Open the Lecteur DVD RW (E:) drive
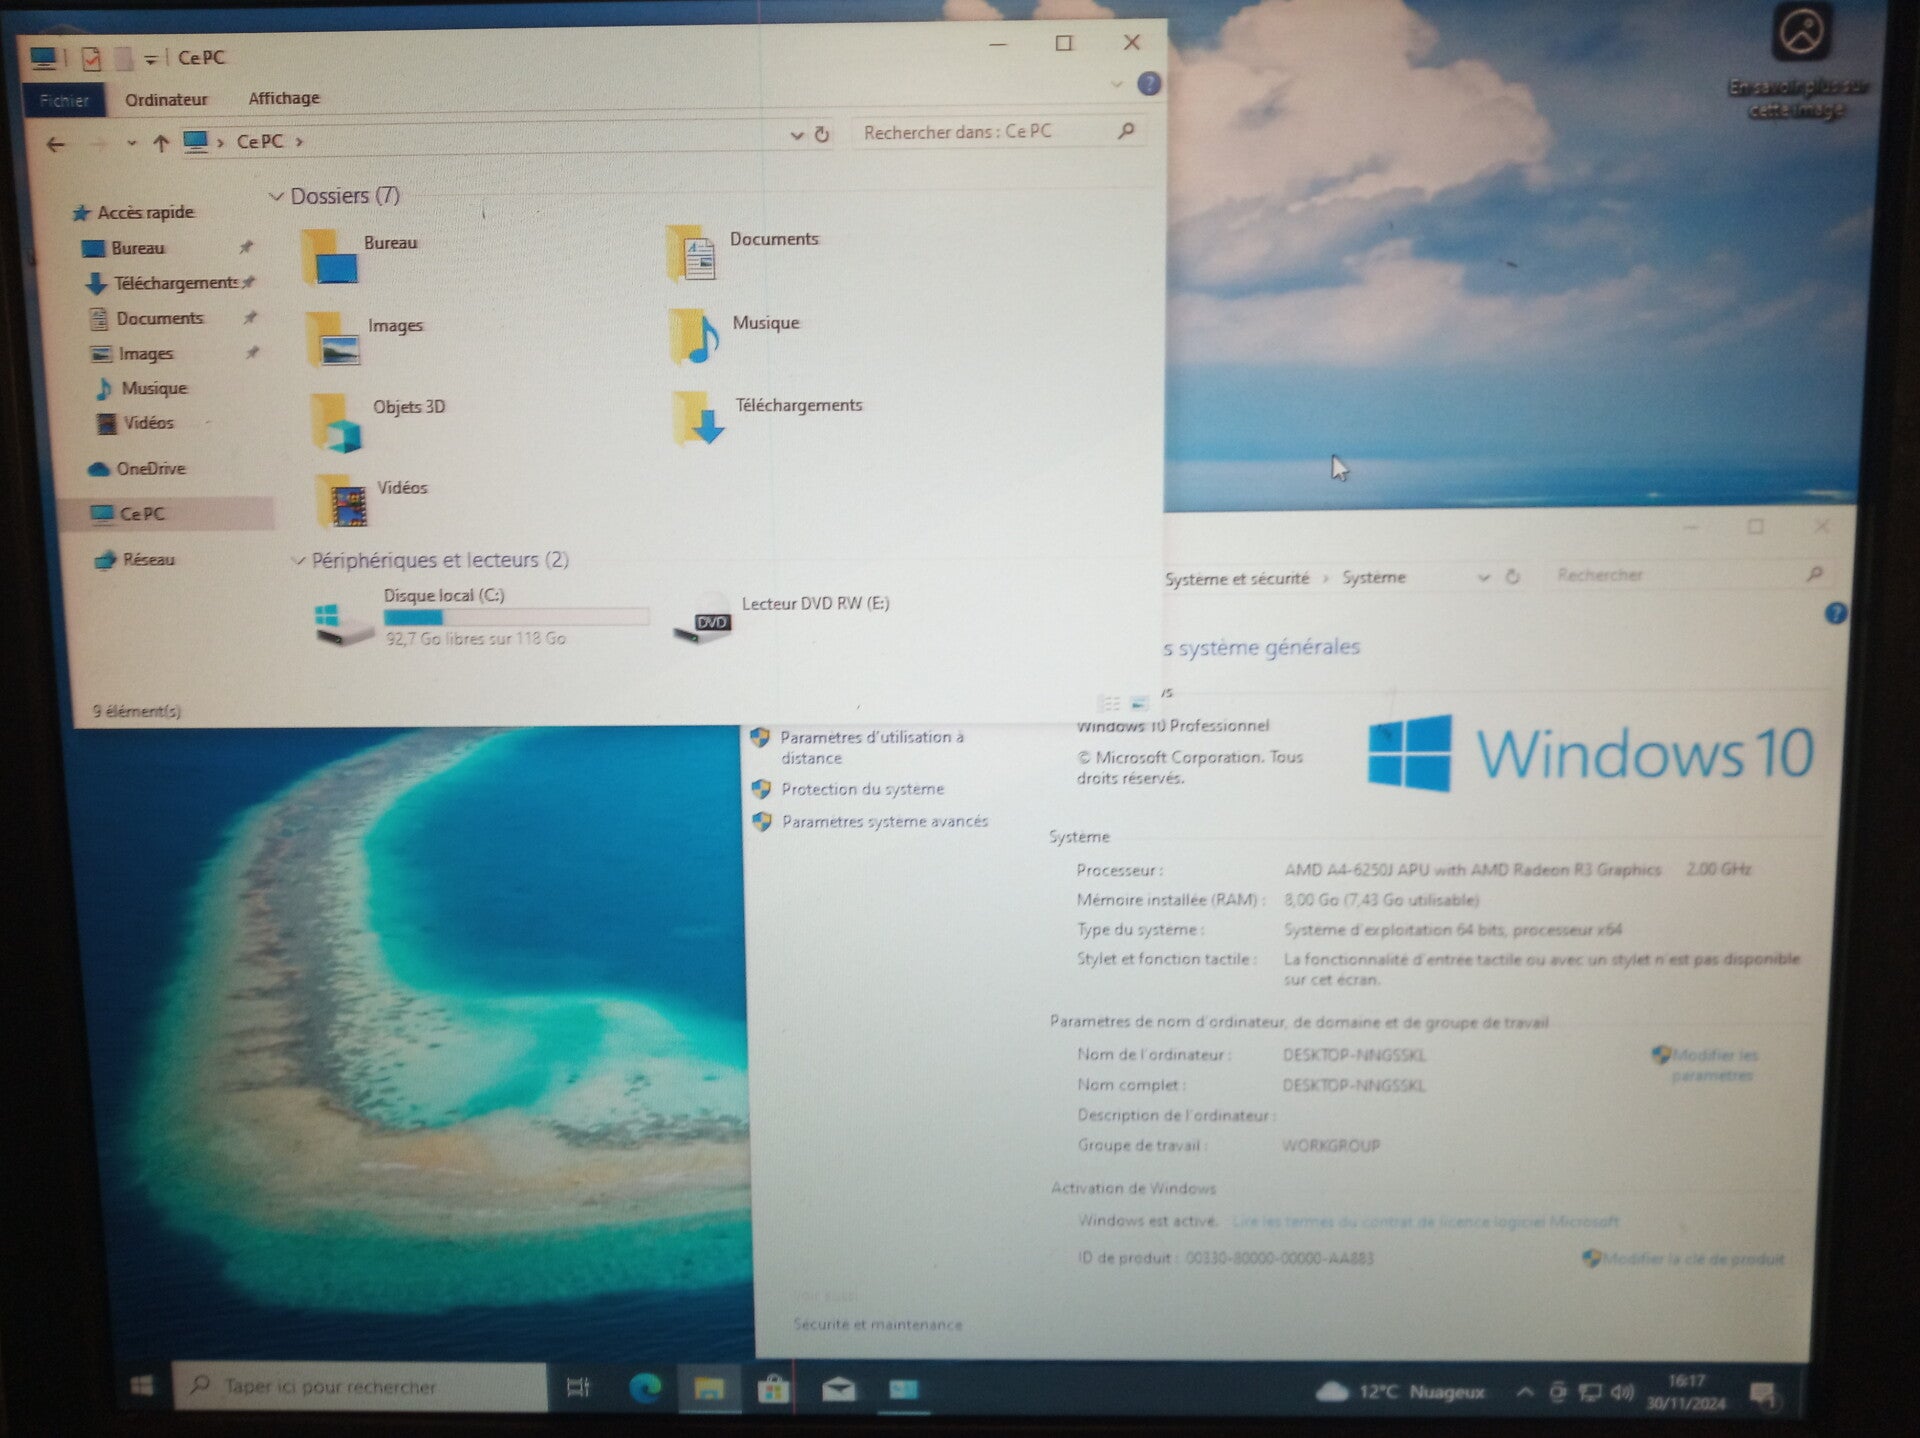1920x1438 pixels. (703, 620)
